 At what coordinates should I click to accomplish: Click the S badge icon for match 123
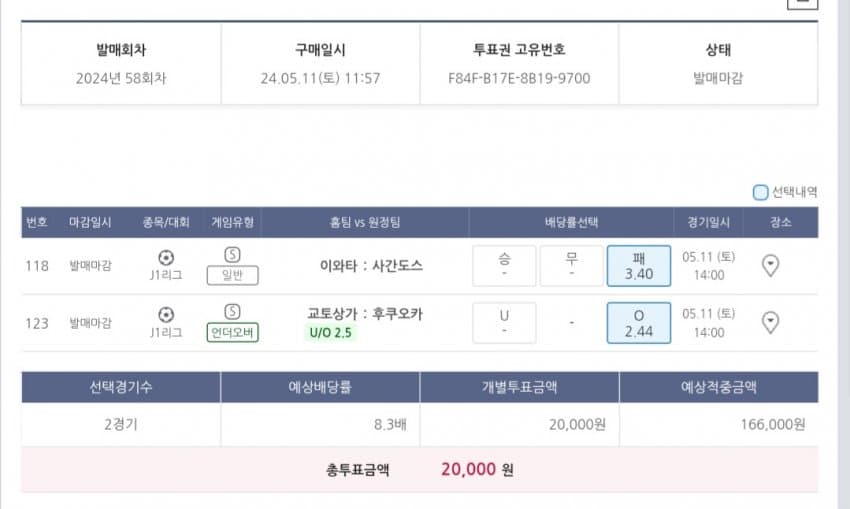point(232,312)
